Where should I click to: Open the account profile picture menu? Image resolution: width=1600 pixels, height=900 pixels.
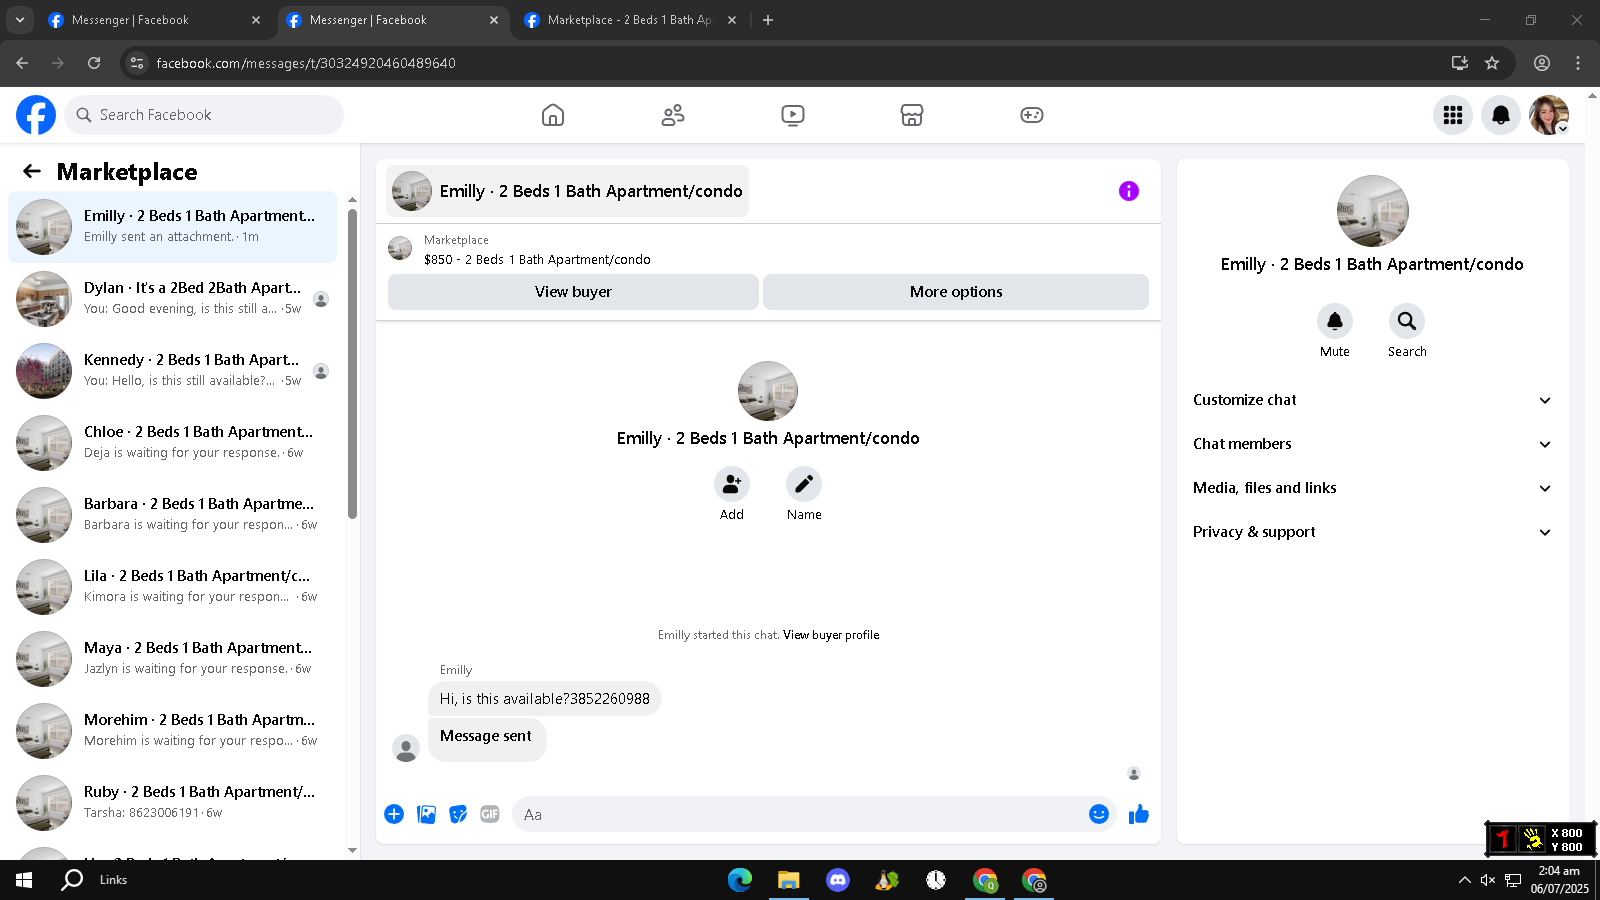click(x=1549, y=115)
